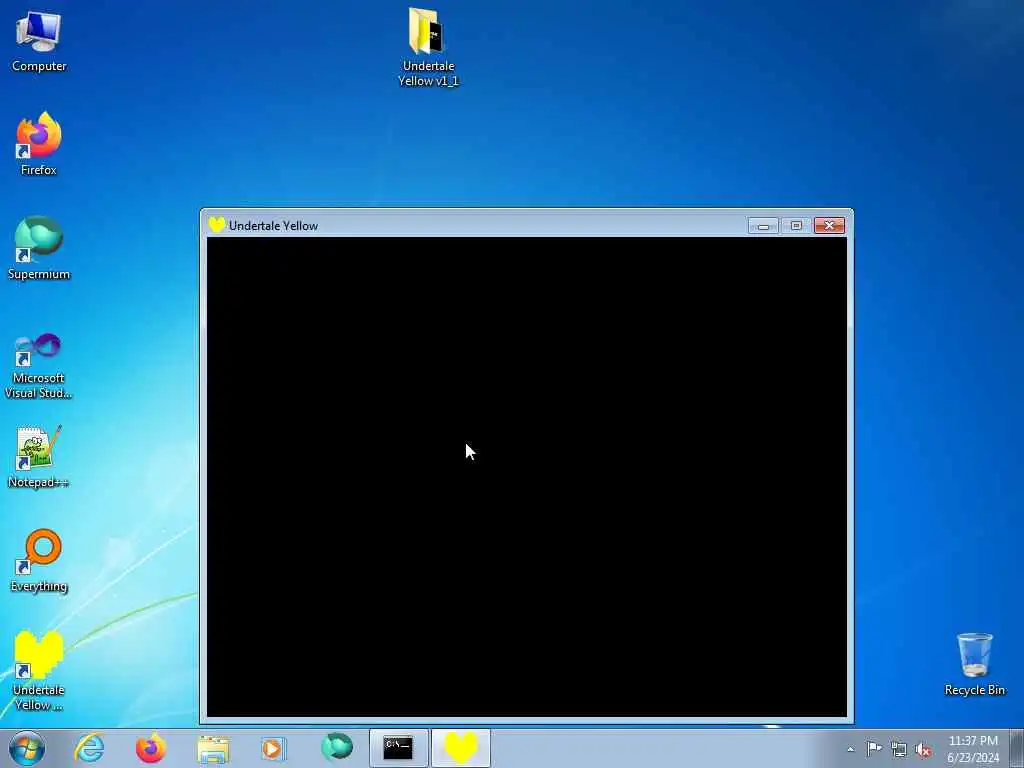Select the Firefox desktop shortcut
Screen dimensions: 1024x768
coord(39,144)
